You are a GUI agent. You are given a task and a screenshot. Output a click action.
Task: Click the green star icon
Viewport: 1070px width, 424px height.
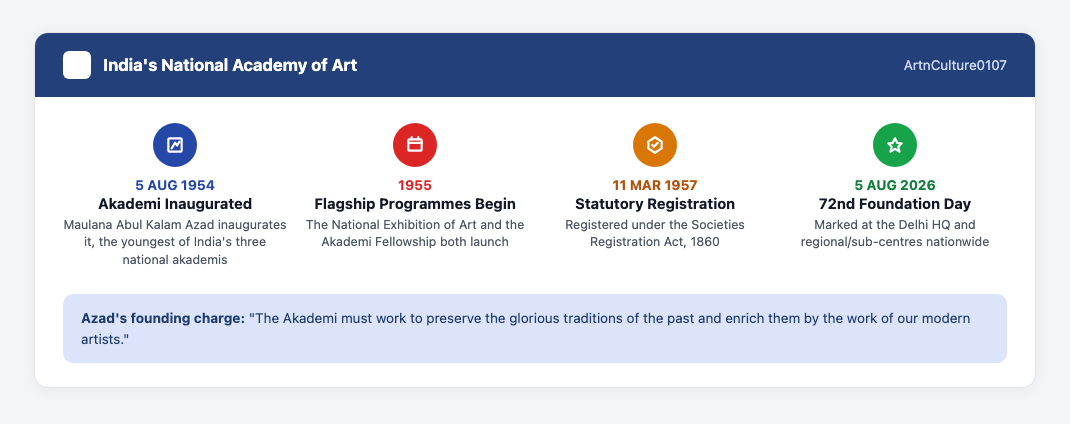[895, 145]
